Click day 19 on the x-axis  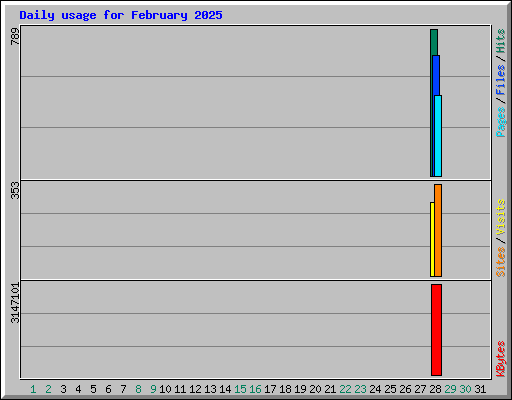coord(300,389)
